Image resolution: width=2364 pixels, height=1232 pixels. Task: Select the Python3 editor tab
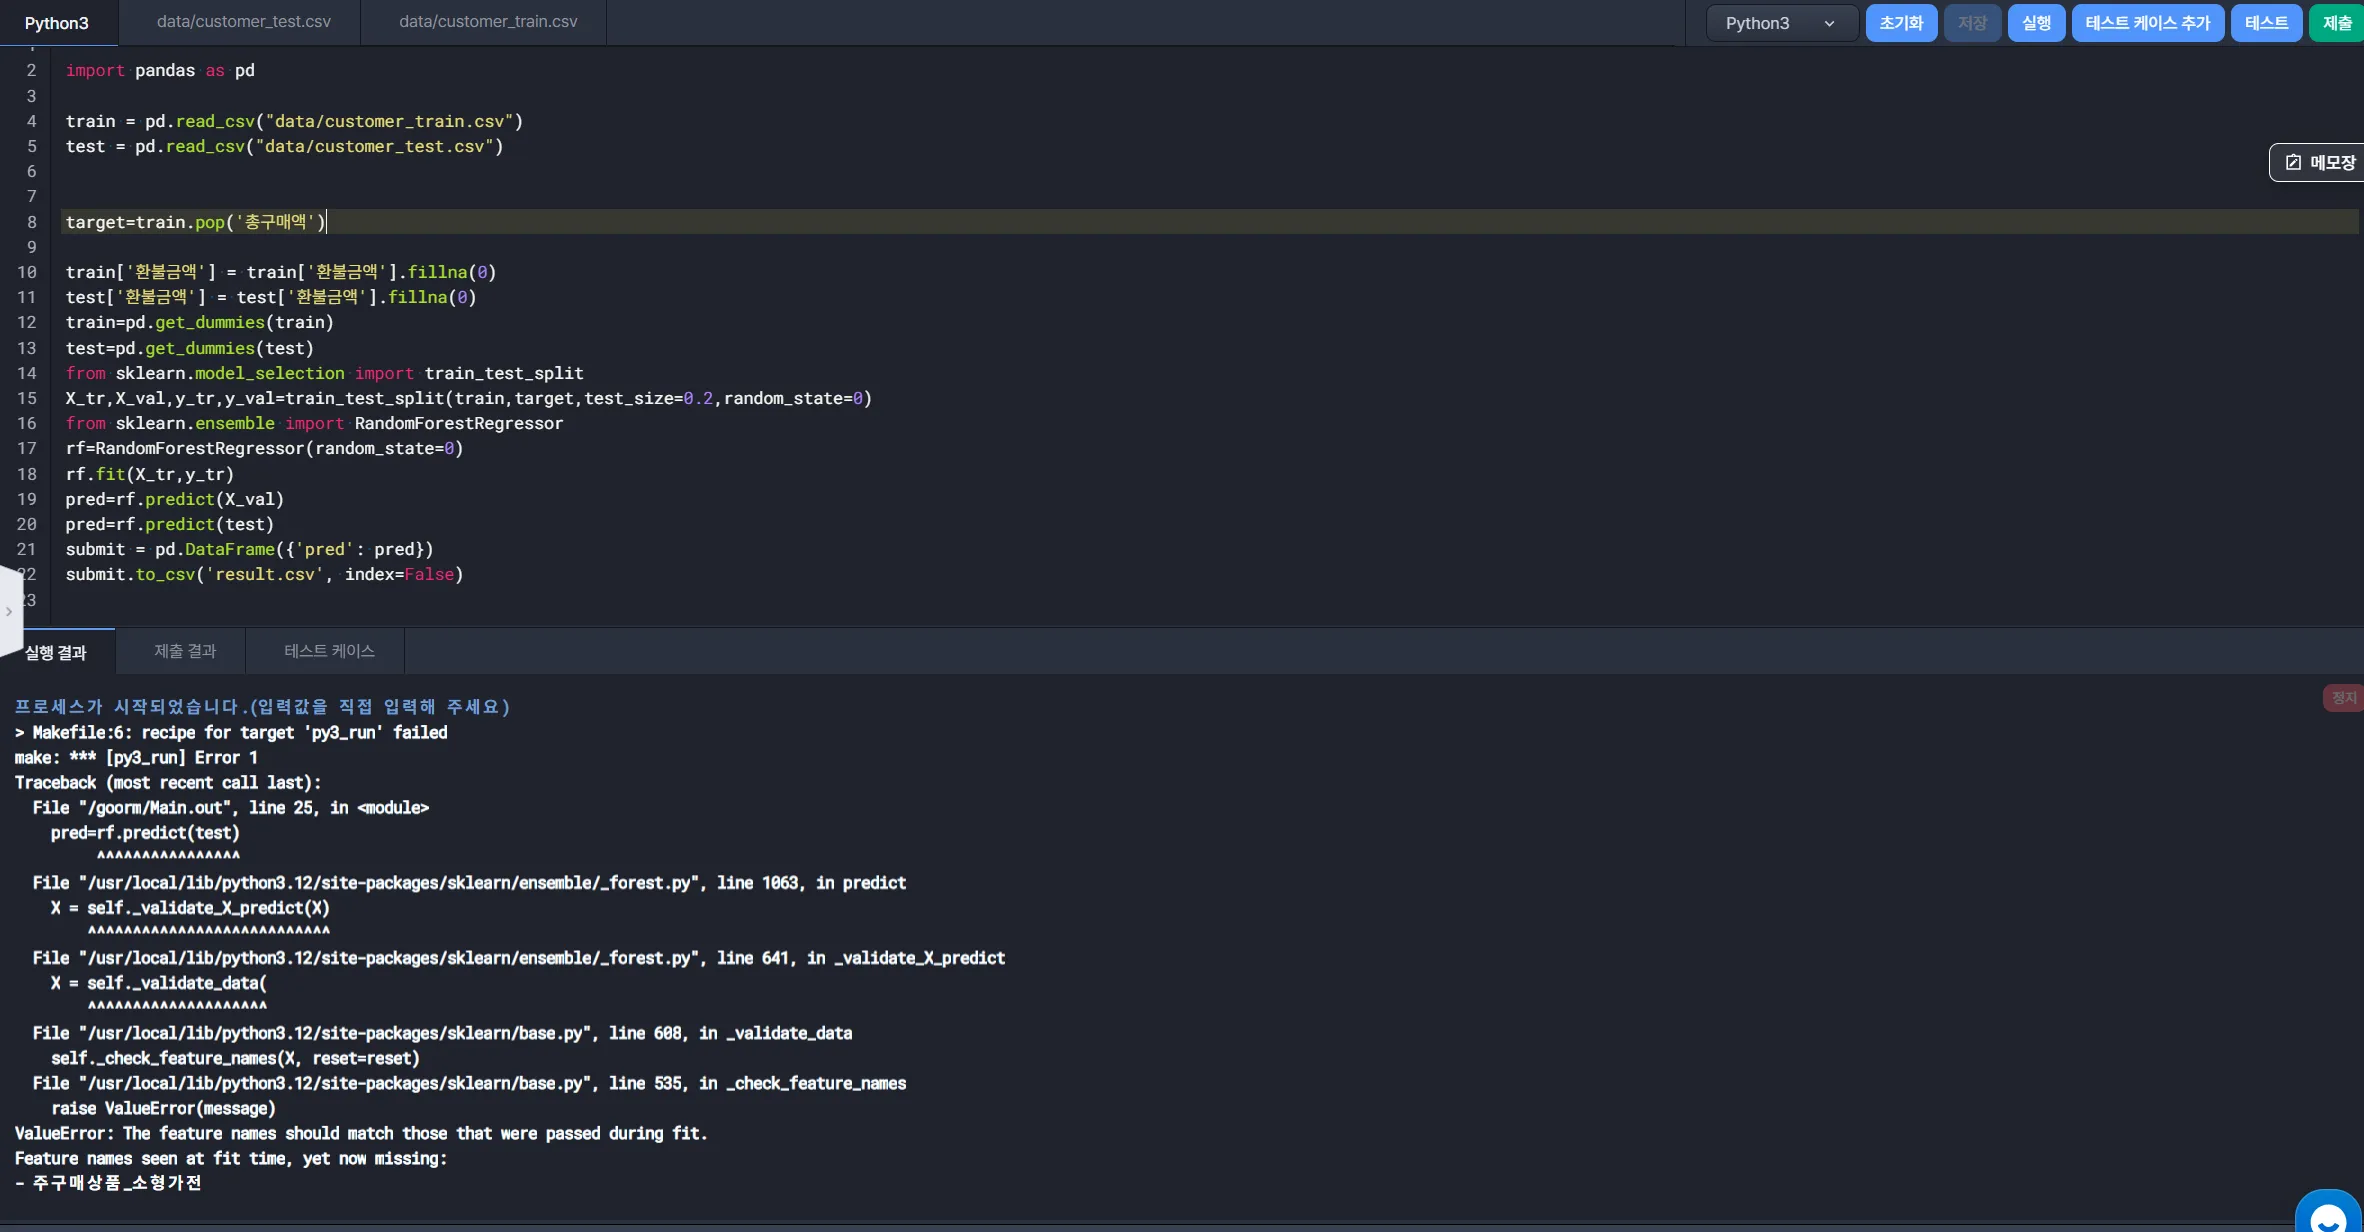tap(57, 22)
